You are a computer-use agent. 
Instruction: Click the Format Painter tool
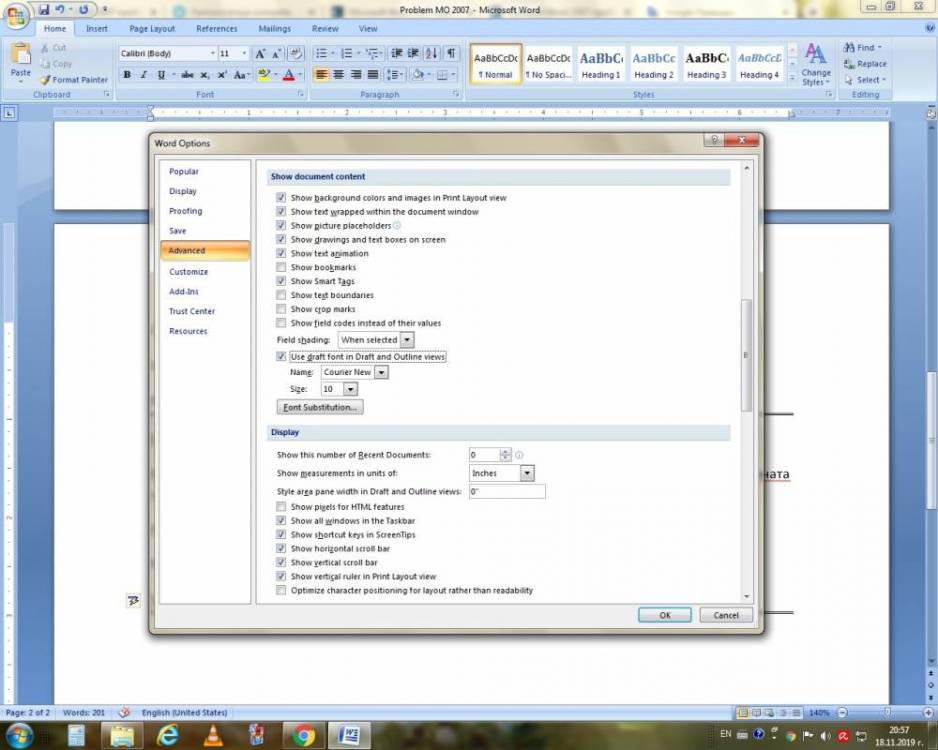coord(74,80)
